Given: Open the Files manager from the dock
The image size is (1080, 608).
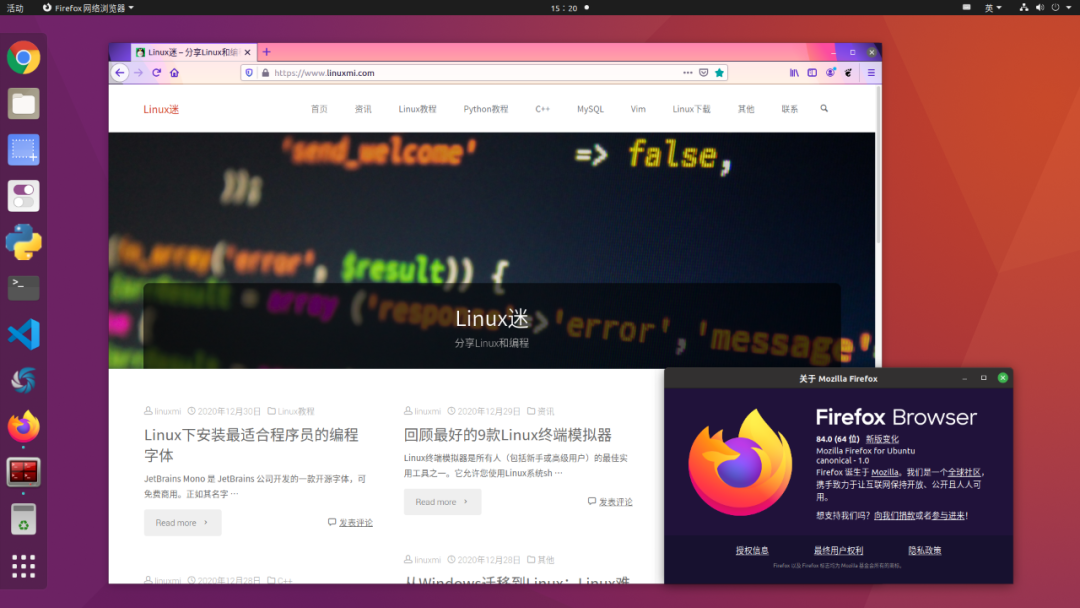Looking at the screenshot, I should pyautogui.click(x=23, y=104).
